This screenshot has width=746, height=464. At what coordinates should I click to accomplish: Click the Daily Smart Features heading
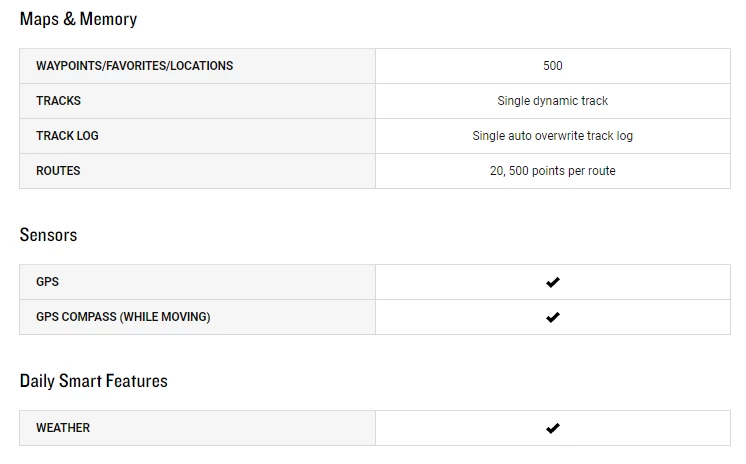point(93,381)
